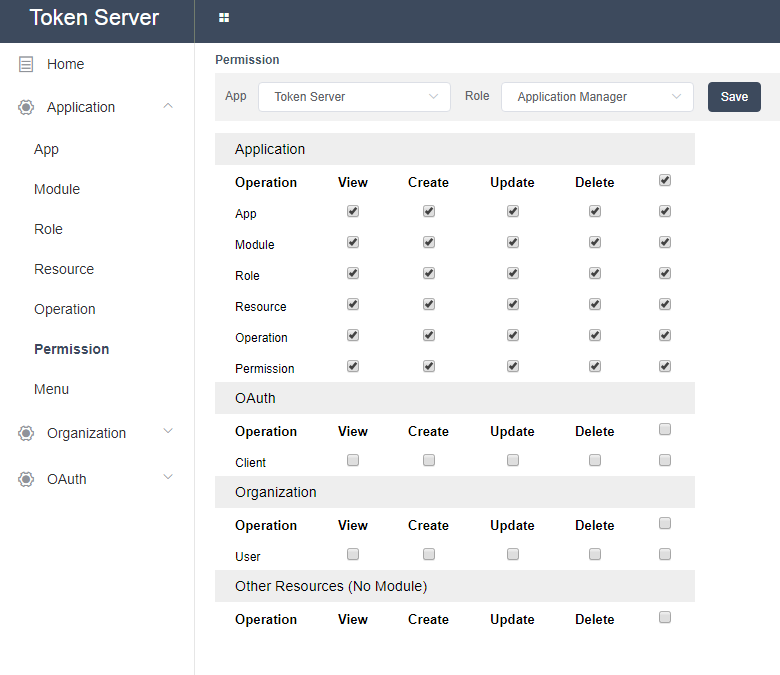
Task: Uncheck Delete permission for Module row
Action: [x=595, y=242]
